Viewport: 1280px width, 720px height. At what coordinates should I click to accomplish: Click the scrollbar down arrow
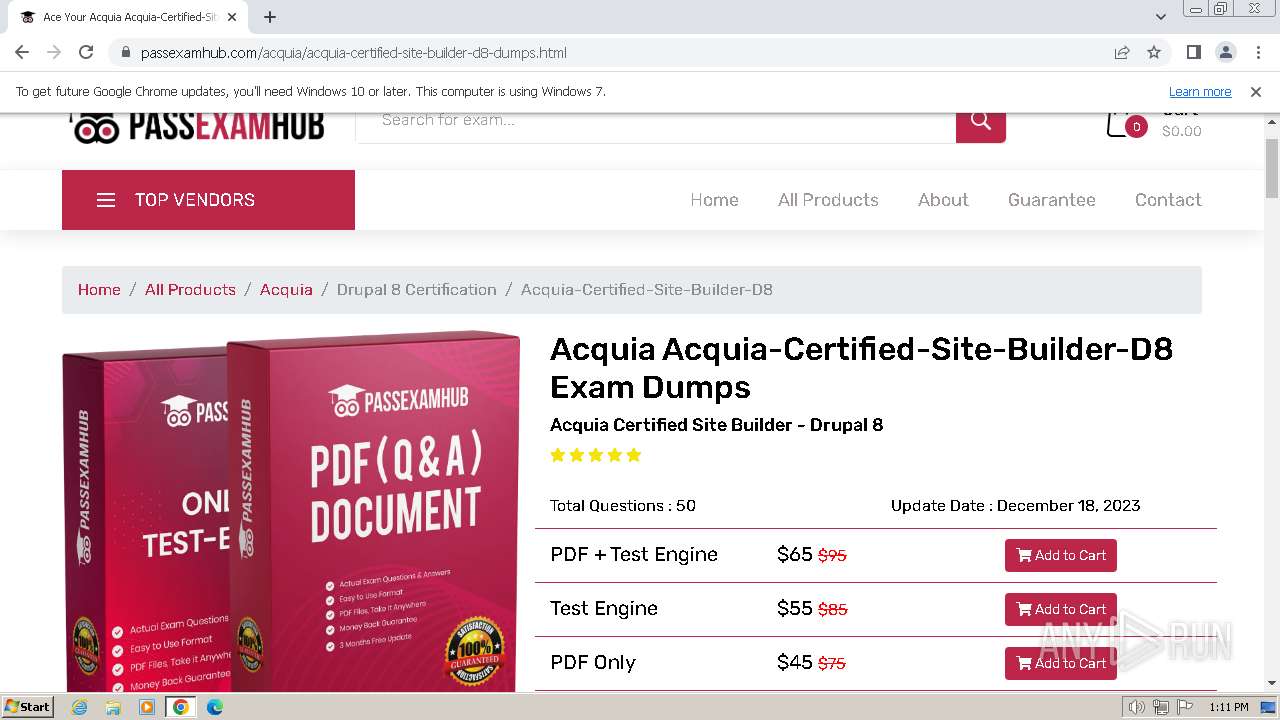(1271, 683)
